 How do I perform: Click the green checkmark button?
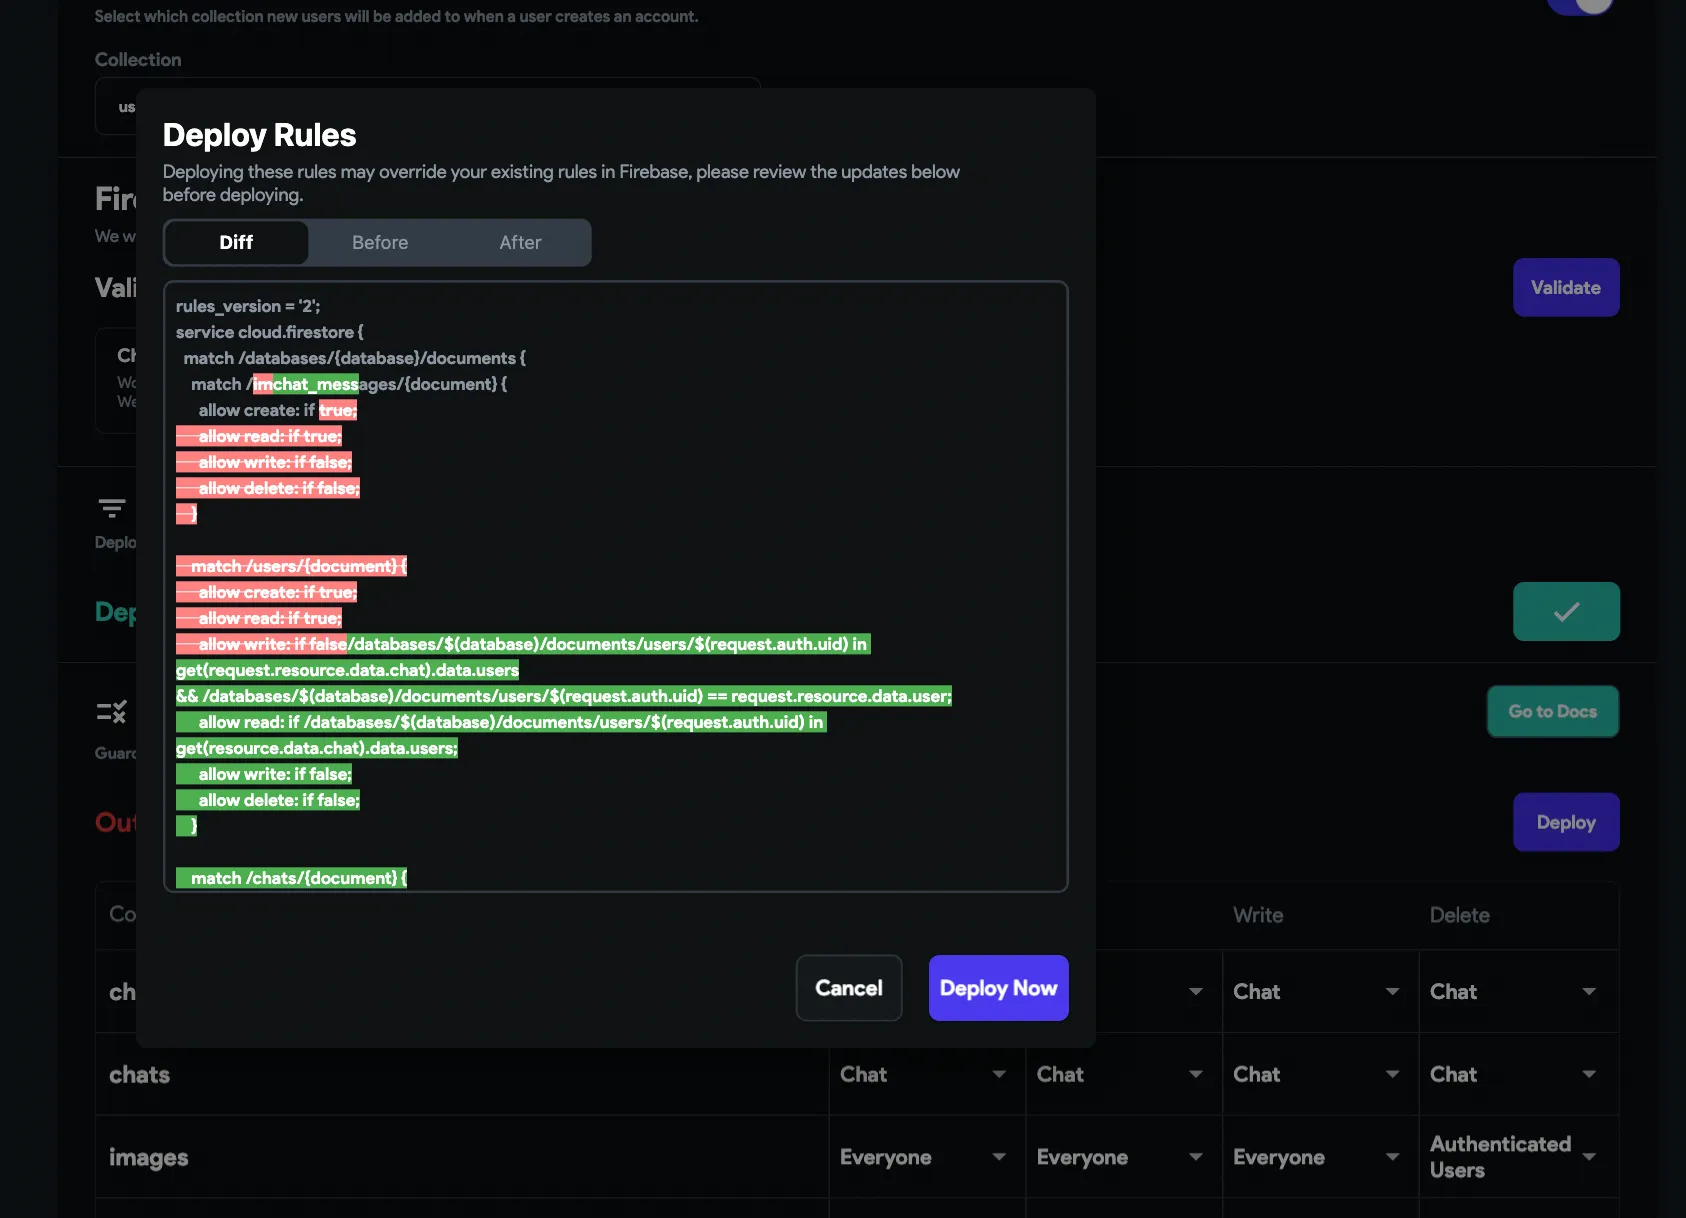click(x=1566, y=611)
